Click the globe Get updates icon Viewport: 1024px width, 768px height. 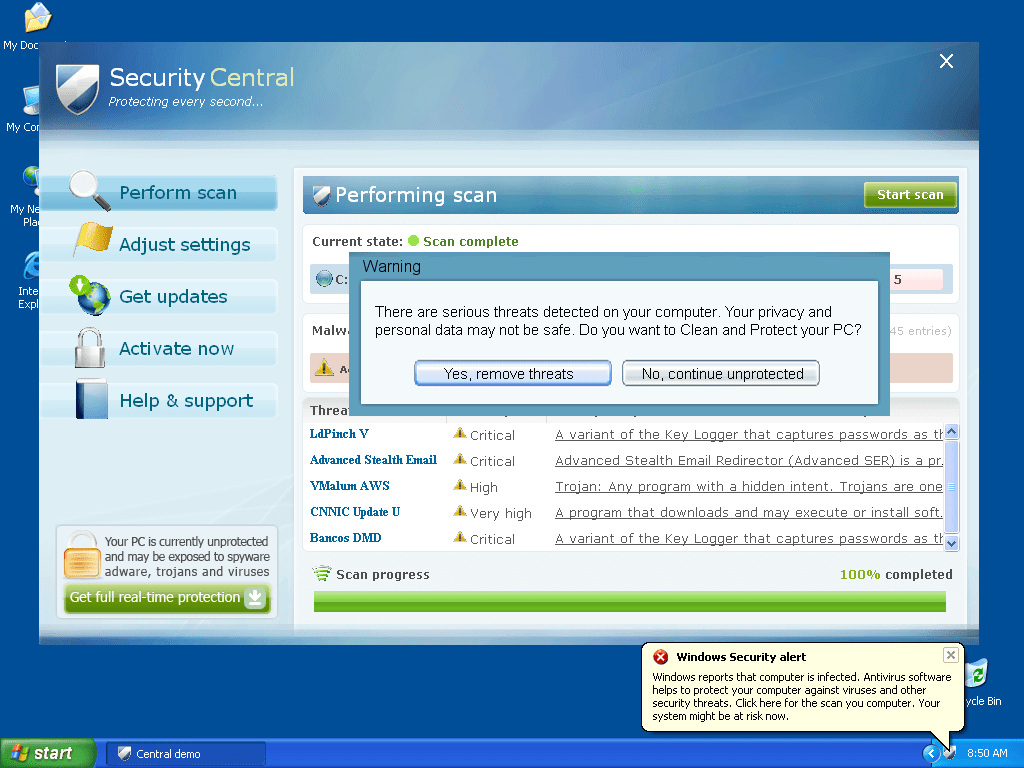pos(90,295)
